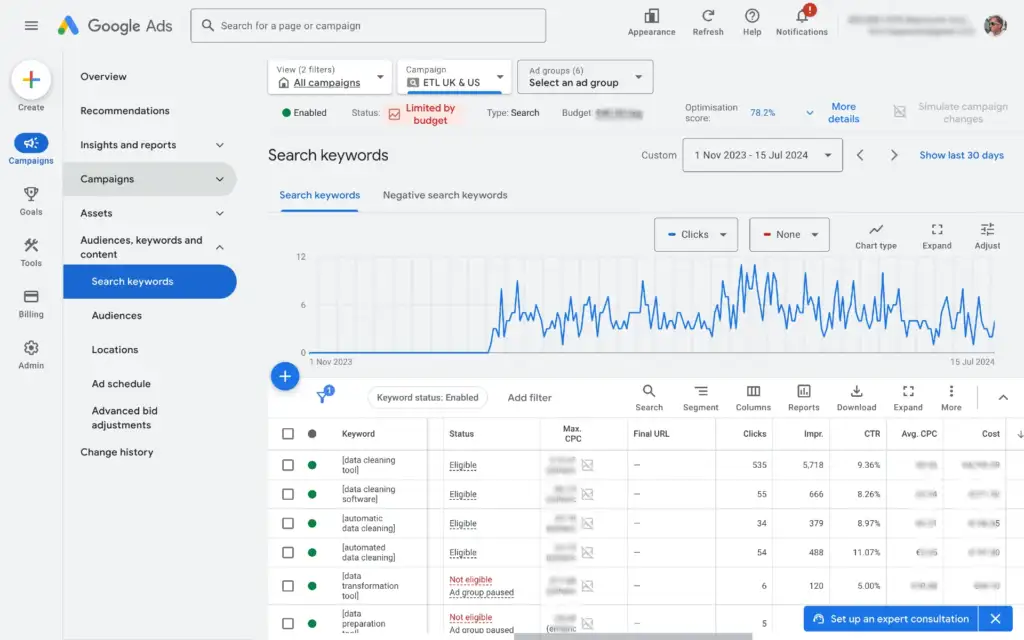Click Set up an expert consultation
The height and width of the screenshot is (640, 1024).
[x=891, y=618]
